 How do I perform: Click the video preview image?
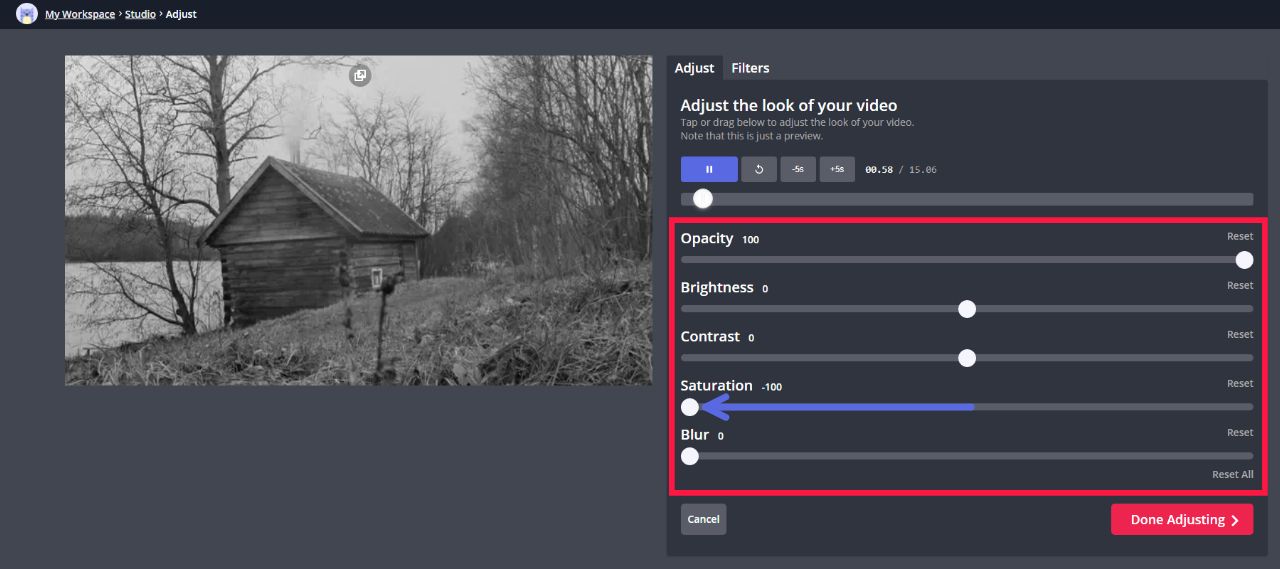pos(358,220)
